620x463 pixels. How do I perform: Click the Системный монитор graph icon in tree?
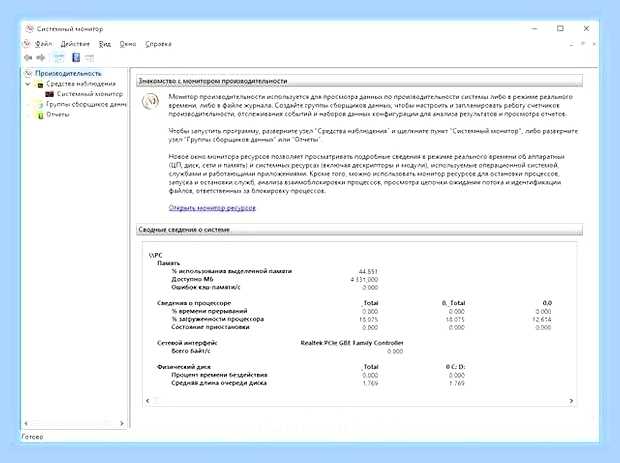point(49,94)
